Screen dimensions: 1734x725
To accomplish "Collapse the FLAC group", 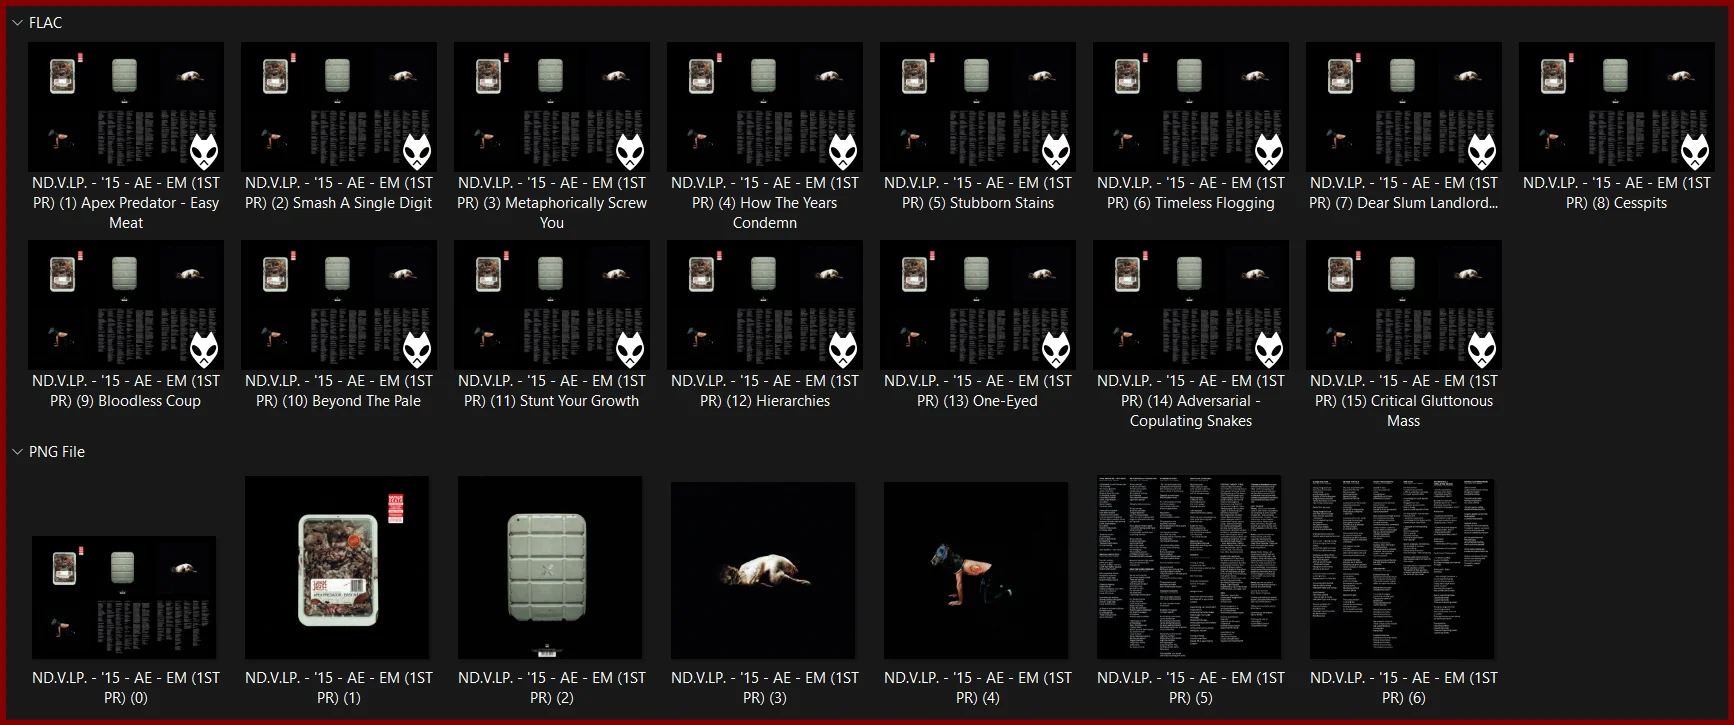I will (17, 22).
